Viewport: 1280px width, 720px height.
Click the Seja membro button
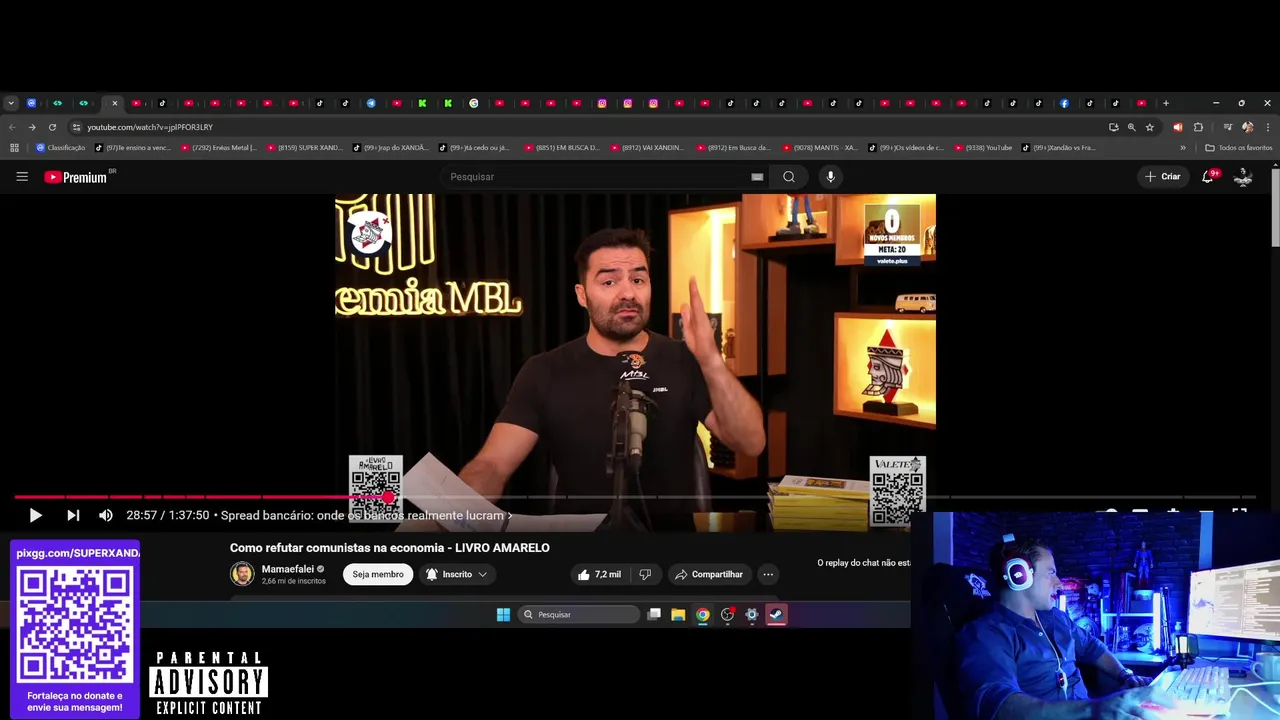[378, 574]
